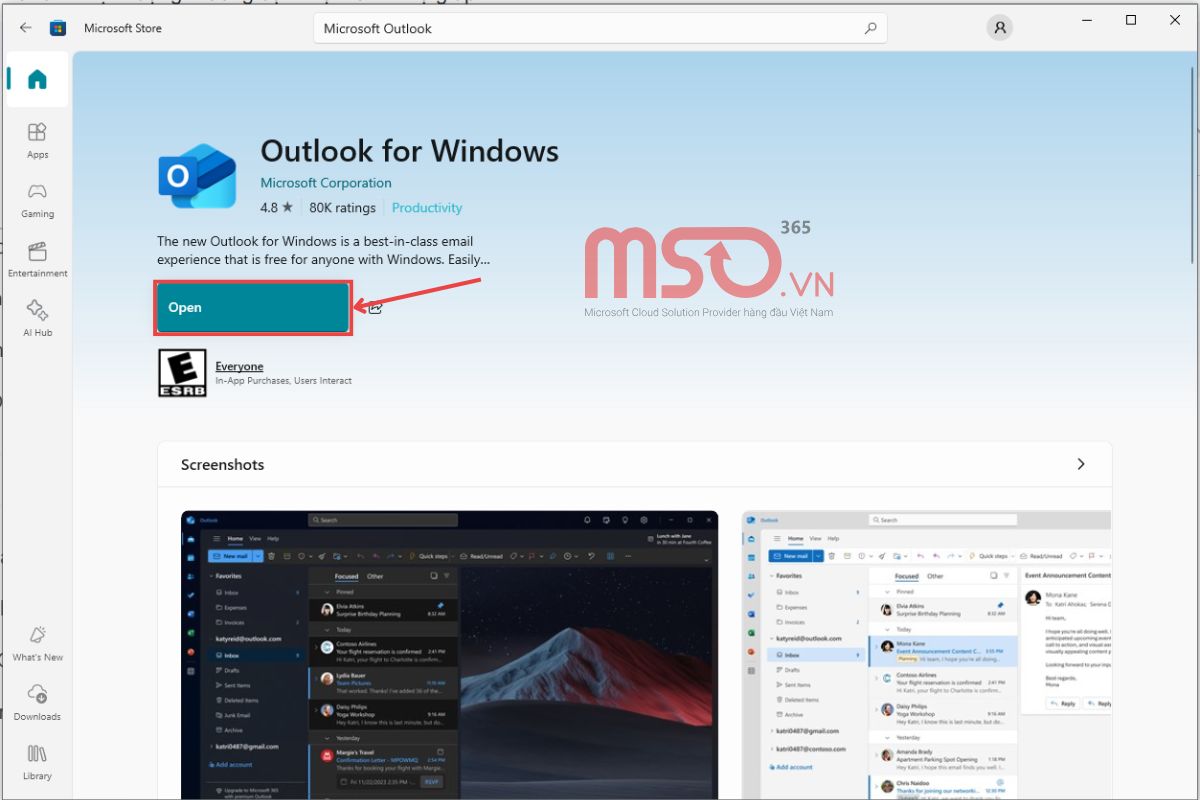Open What's New in sidebar
This screenshot has height=800, width=1200.
pos(37,643)
